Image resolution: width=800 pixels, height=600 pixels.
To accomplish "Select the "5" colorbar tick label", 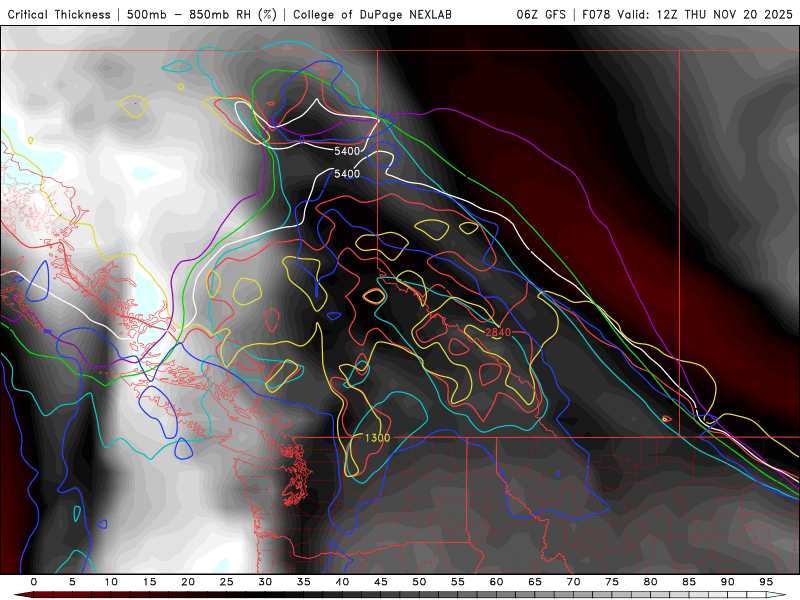I will (x=72, y=582).
